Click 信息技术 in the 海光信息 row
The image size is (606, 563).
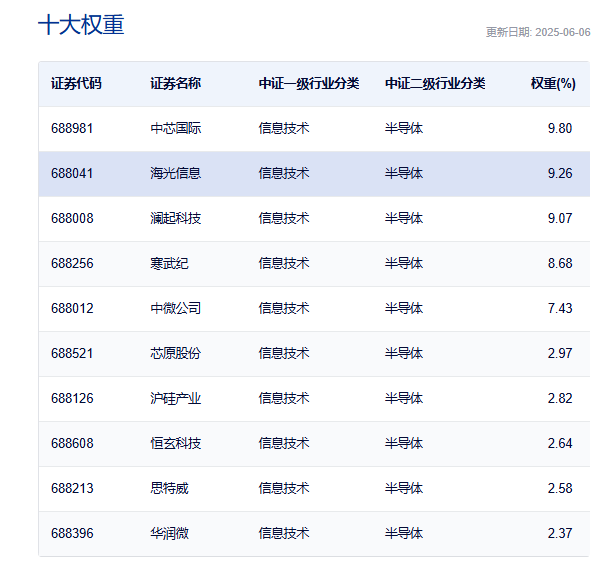click(284, 174)
